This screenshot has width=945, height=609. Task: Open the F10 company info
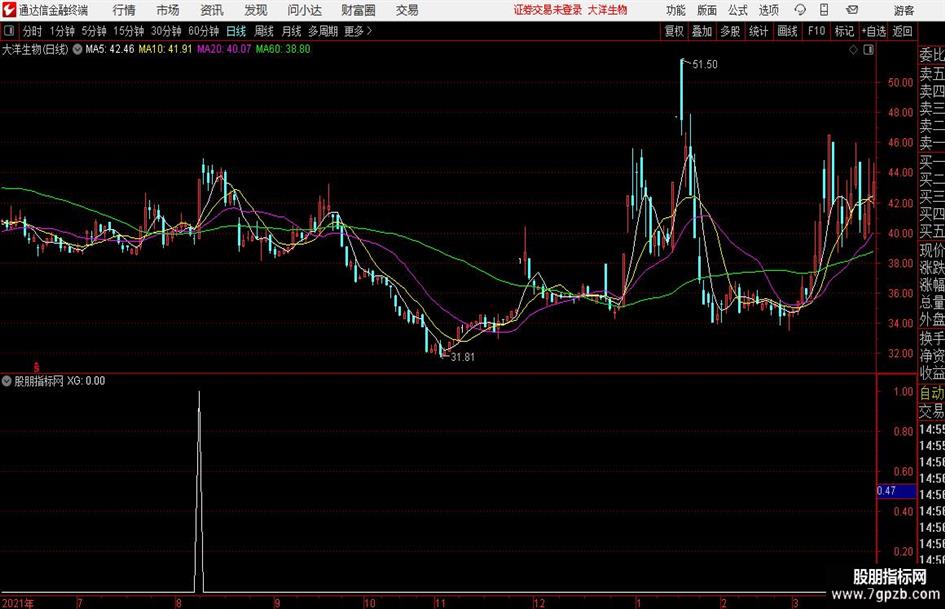(816, 31)
